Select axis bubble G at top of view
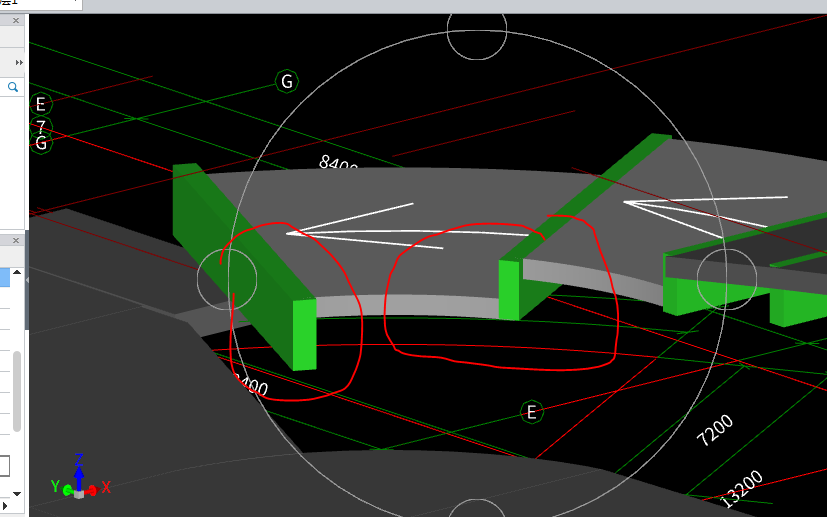Image resolution: width=827 pixels, height=517 pixels. tap(287, 81)
